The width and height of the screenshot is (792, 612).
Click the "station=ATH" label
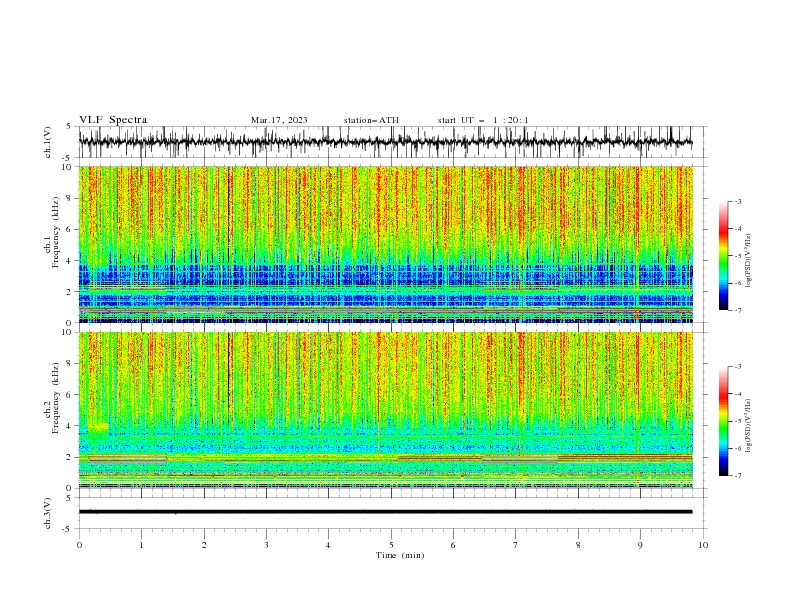pyautogui.click(x=371, y=120)
